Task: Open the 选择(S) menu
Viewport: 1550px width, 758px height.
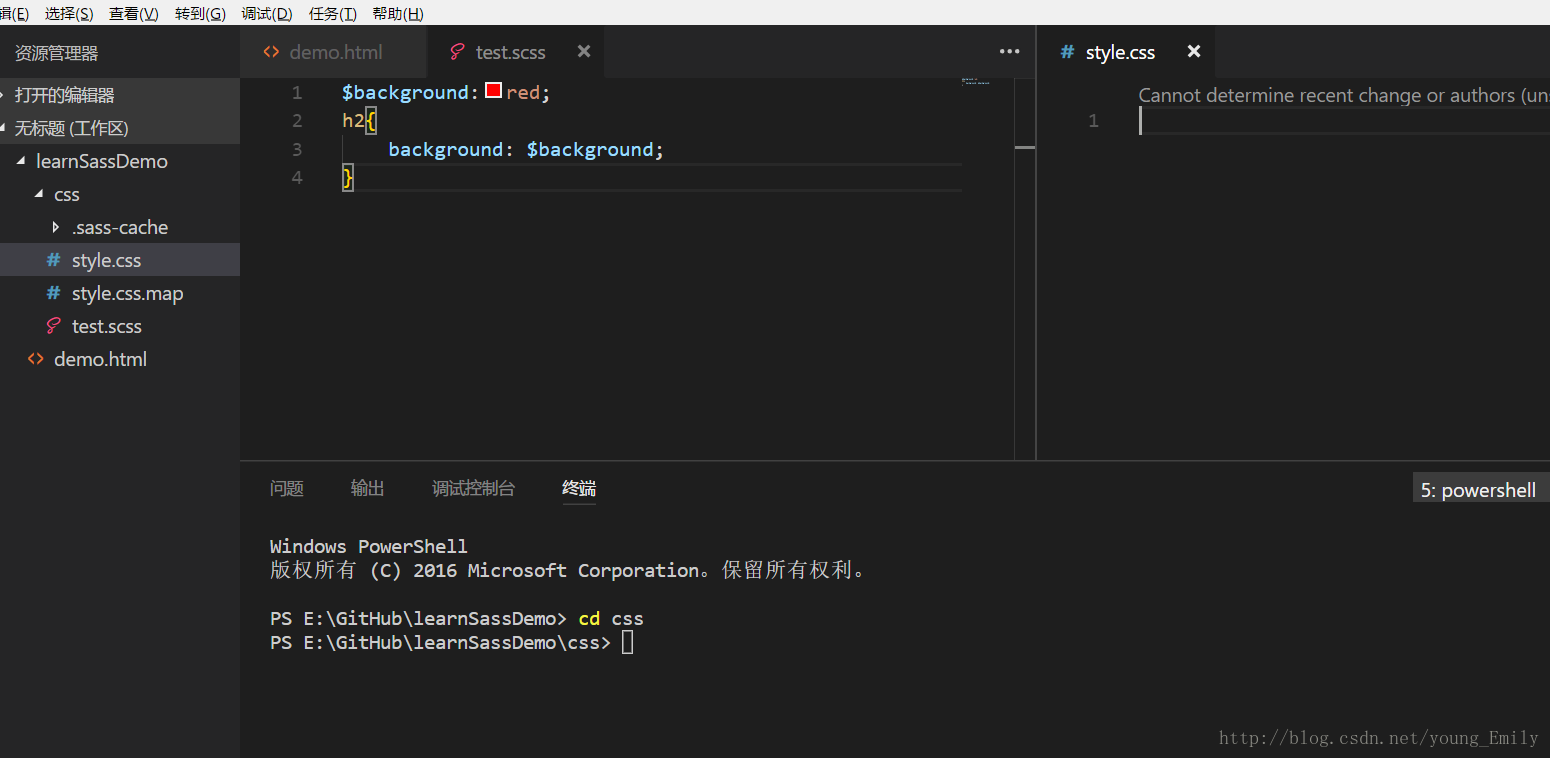Action: point(69,13)
